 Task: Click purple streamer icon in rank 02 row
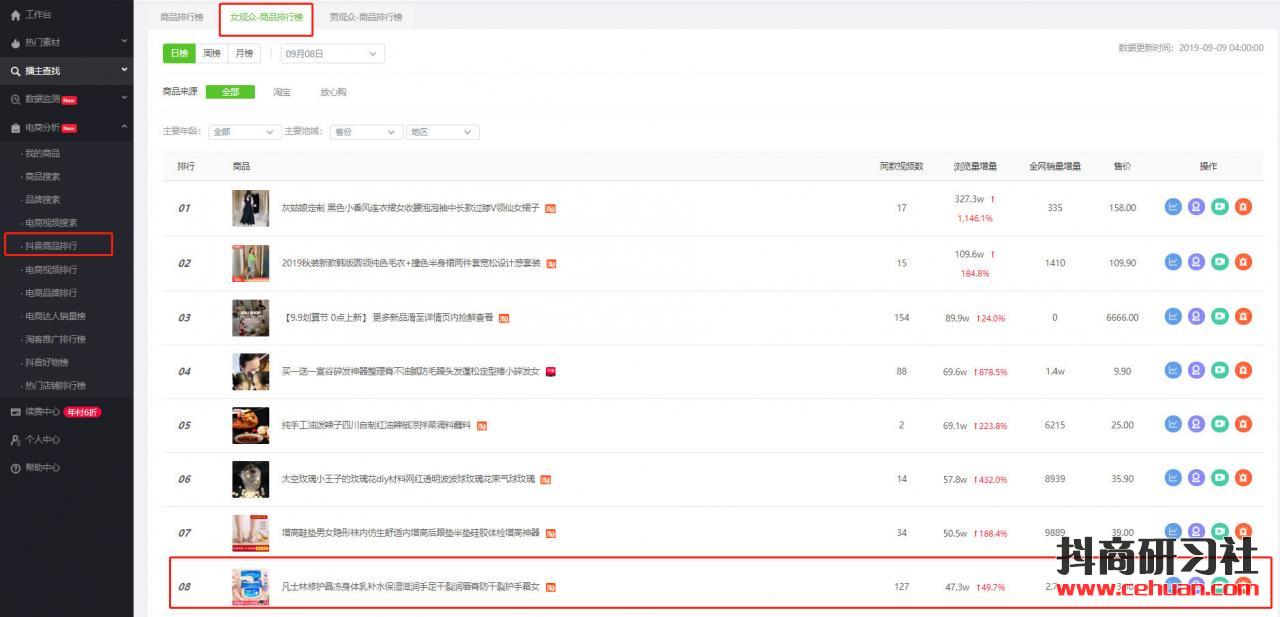point(1196,262)
